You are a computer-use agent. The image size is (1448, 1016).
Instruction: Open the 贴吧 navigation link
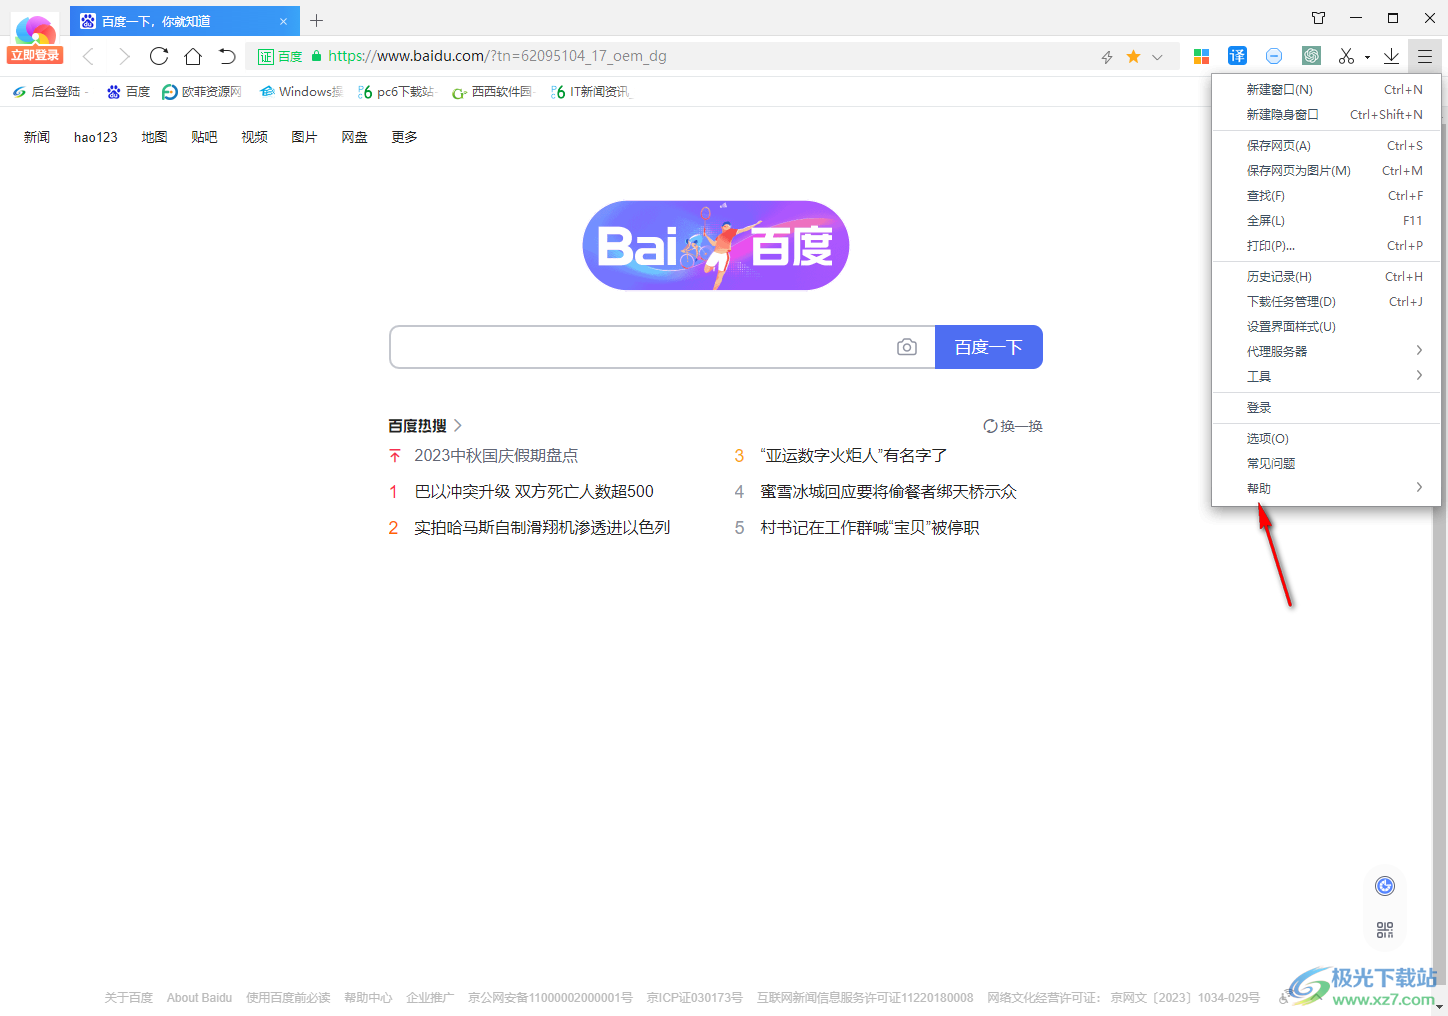(204, 137)
